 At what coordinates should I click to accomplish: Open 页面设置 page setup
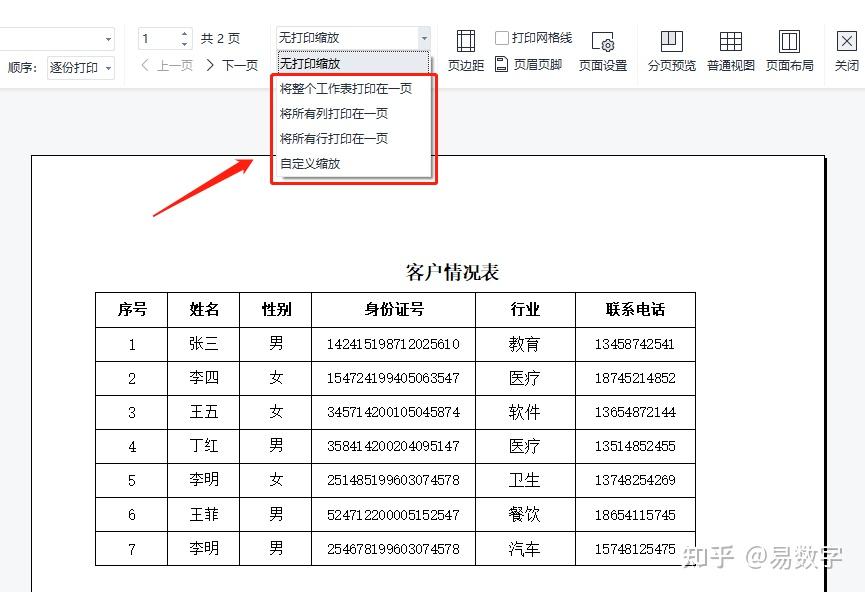coord(602,51)
